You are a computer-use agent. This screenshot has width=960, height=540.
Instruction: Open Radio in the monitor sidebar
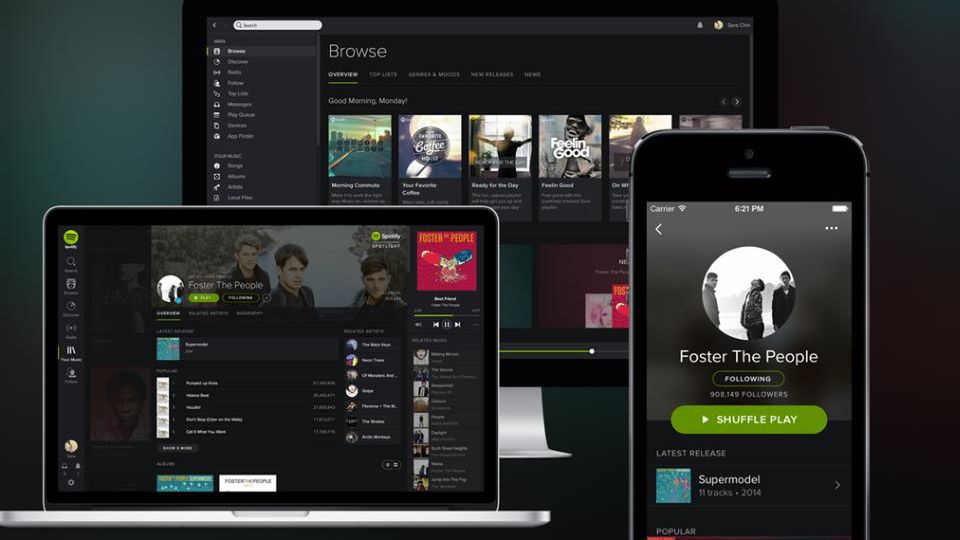point(234,72)
